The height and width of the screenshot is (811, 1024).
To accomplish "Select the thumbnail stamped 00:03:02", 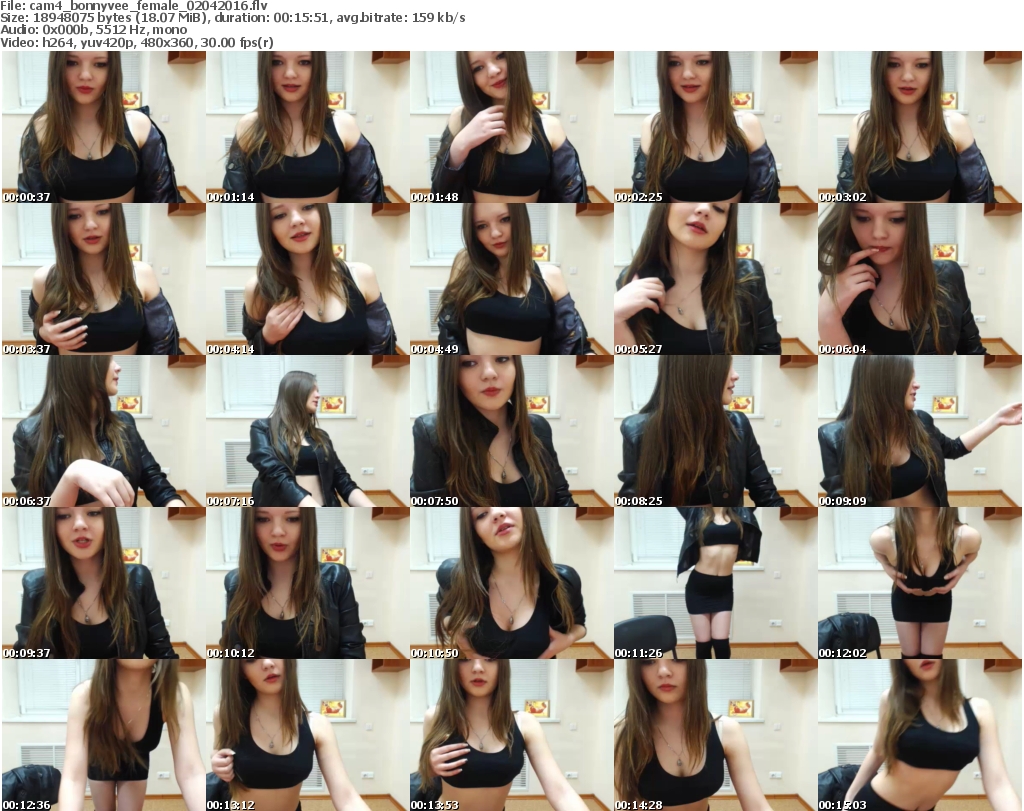I will 920,127.
